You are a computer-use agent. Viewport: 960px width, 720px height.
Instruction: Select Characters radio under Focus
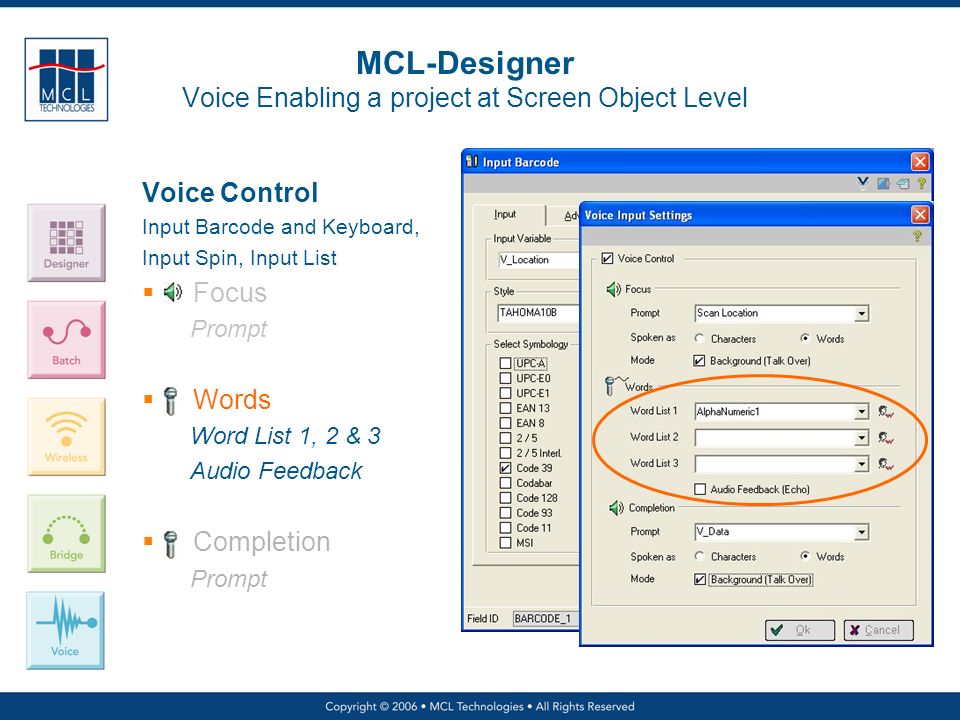click(699, 339)
